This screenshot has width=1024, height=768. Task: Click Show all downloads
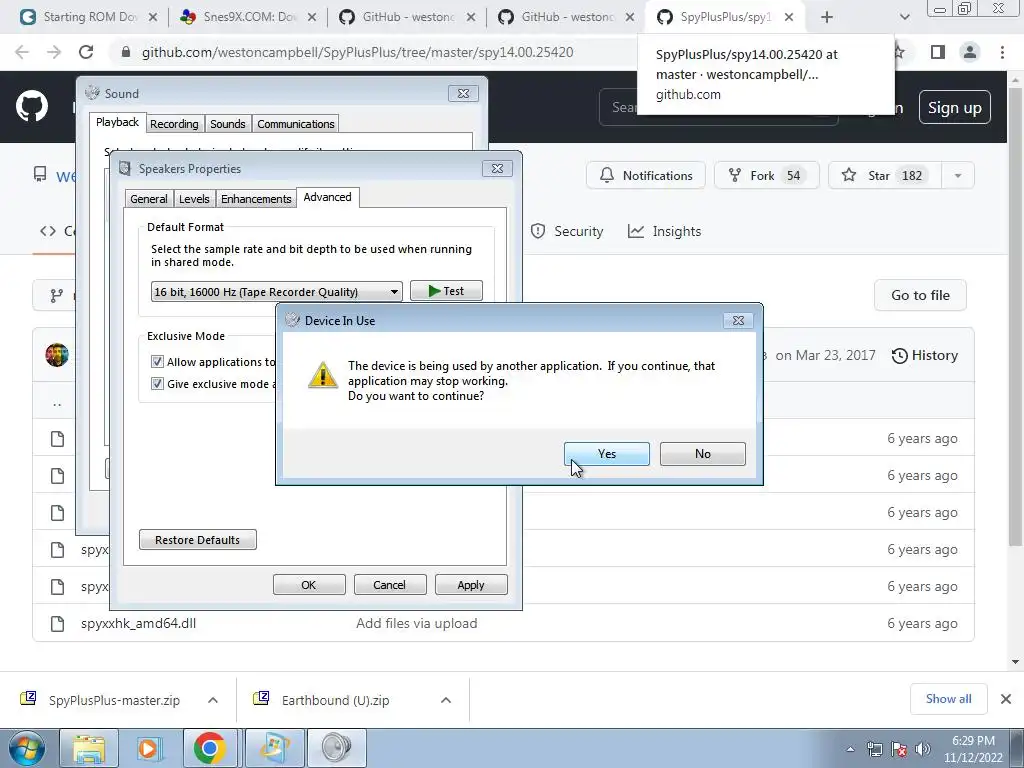click(948, 699)
